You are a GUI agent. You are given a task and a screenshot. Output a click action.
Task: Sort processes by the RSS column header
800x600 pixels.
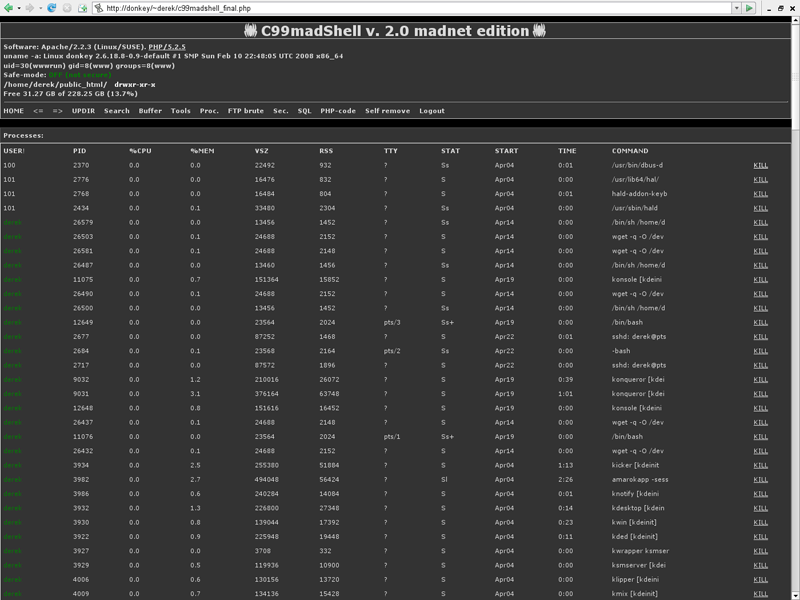326,151
